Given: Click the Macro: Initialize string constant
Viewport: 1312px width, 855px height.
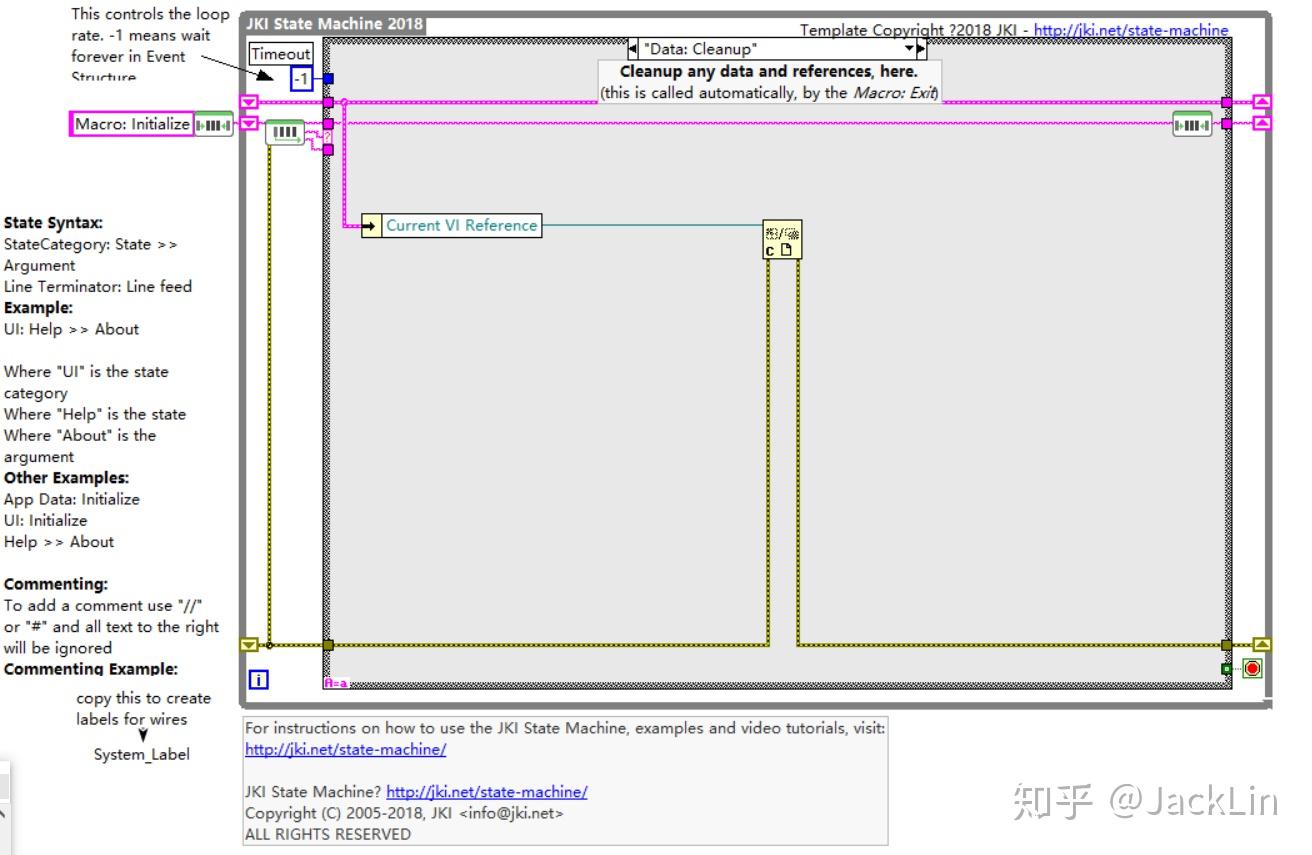Looking at the screenshot, I should click(133, 123).
